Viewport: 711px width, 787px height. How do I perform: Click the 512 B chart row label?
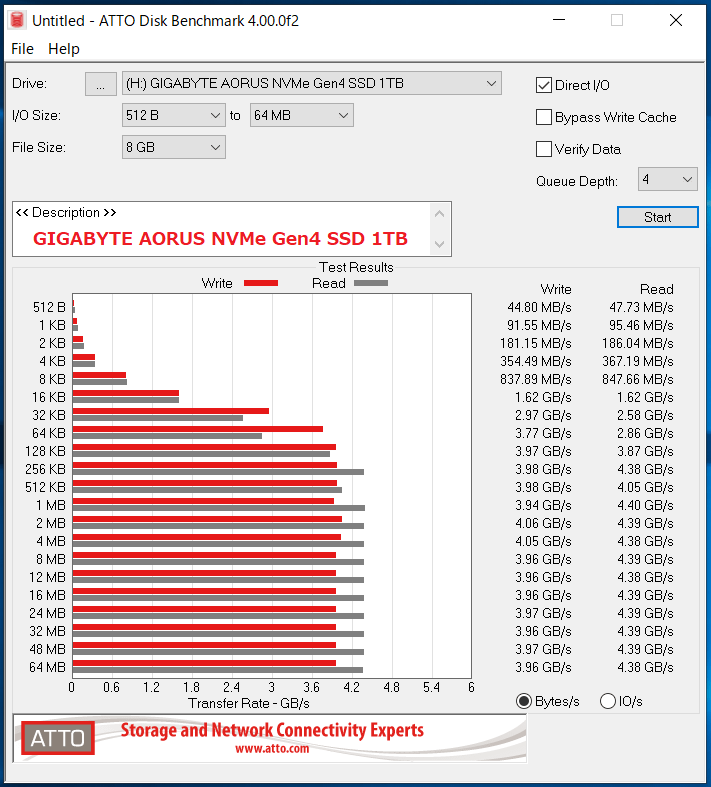point(49,307)
